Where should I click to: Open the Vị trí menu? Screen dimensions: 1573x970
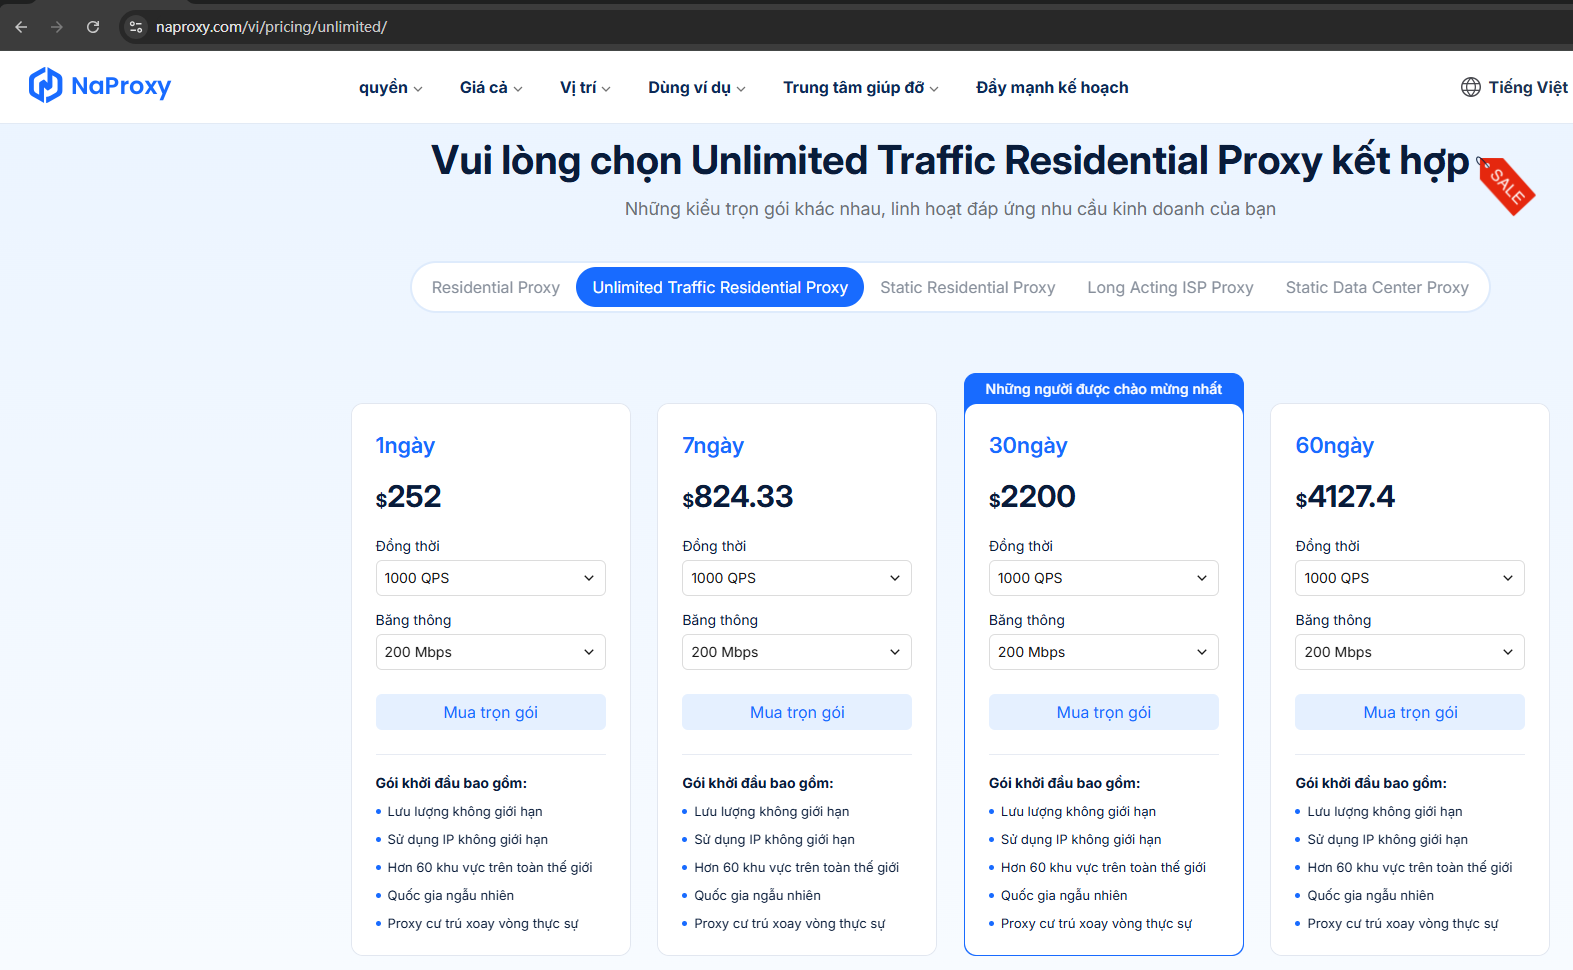[x=585, y=88]
